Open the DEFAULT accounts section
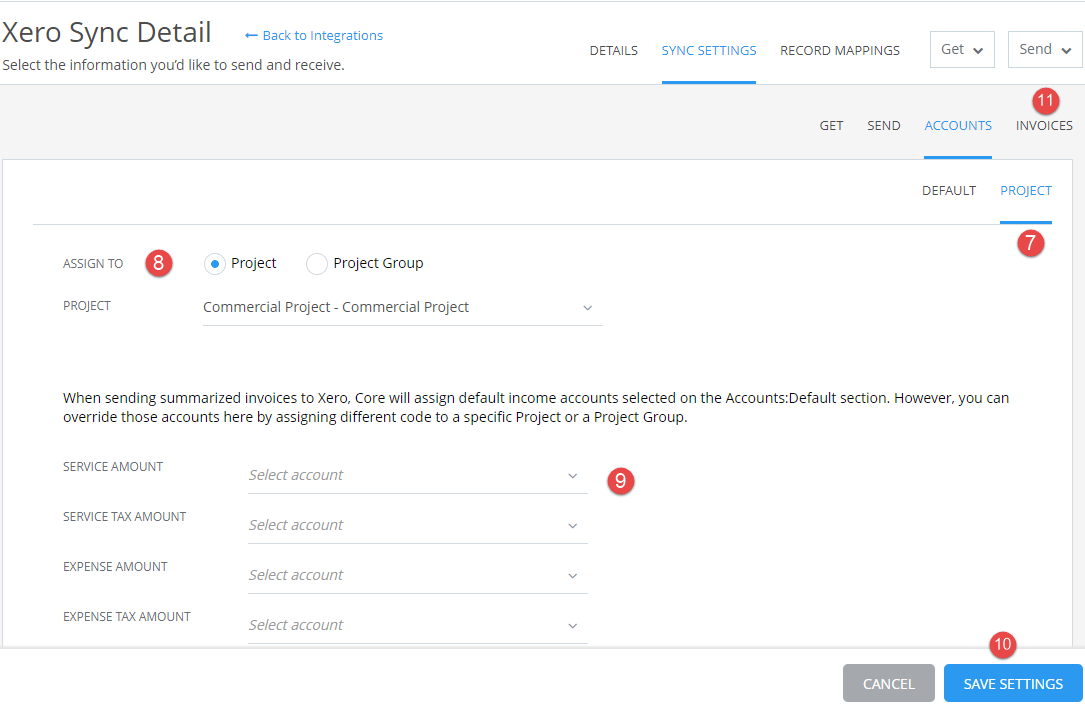Screen dimensions: 1085x717 click(x=949, y=190)
